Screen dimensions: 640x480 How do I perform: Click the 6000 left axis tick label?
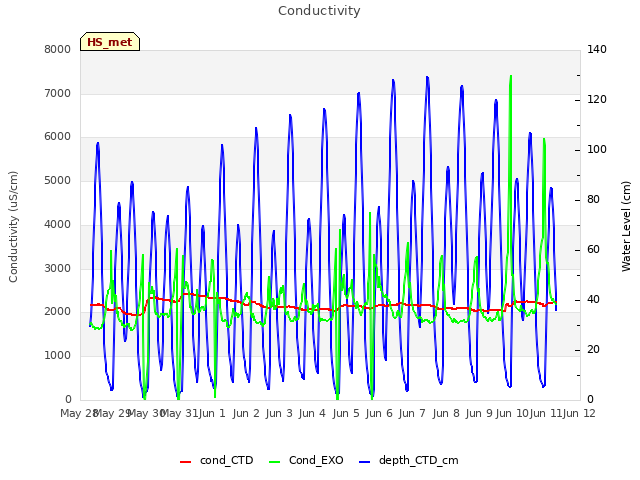pyautogui.click(x=58, y=137)
